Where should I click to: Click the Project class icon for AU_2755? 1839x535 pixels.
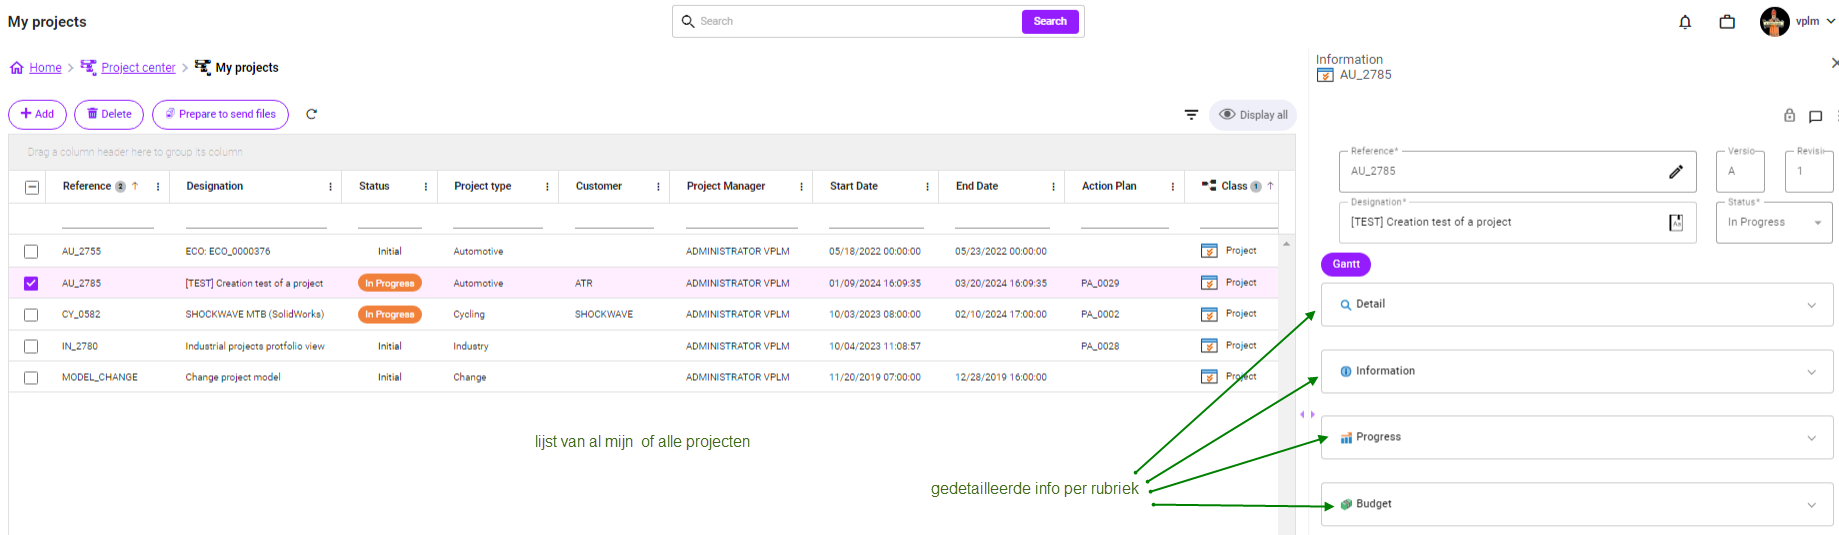1209,251
